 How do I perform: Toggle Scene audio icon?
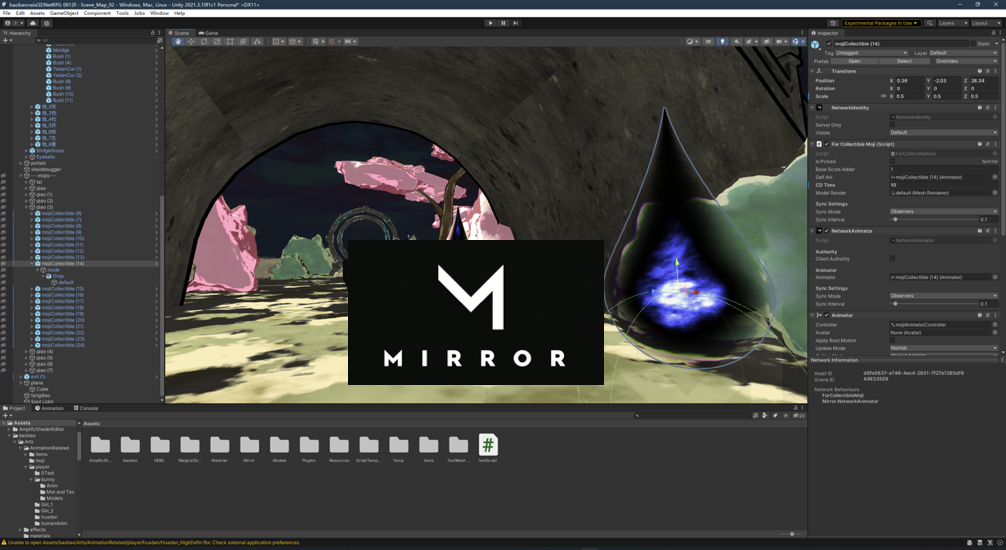coord(737,42)
